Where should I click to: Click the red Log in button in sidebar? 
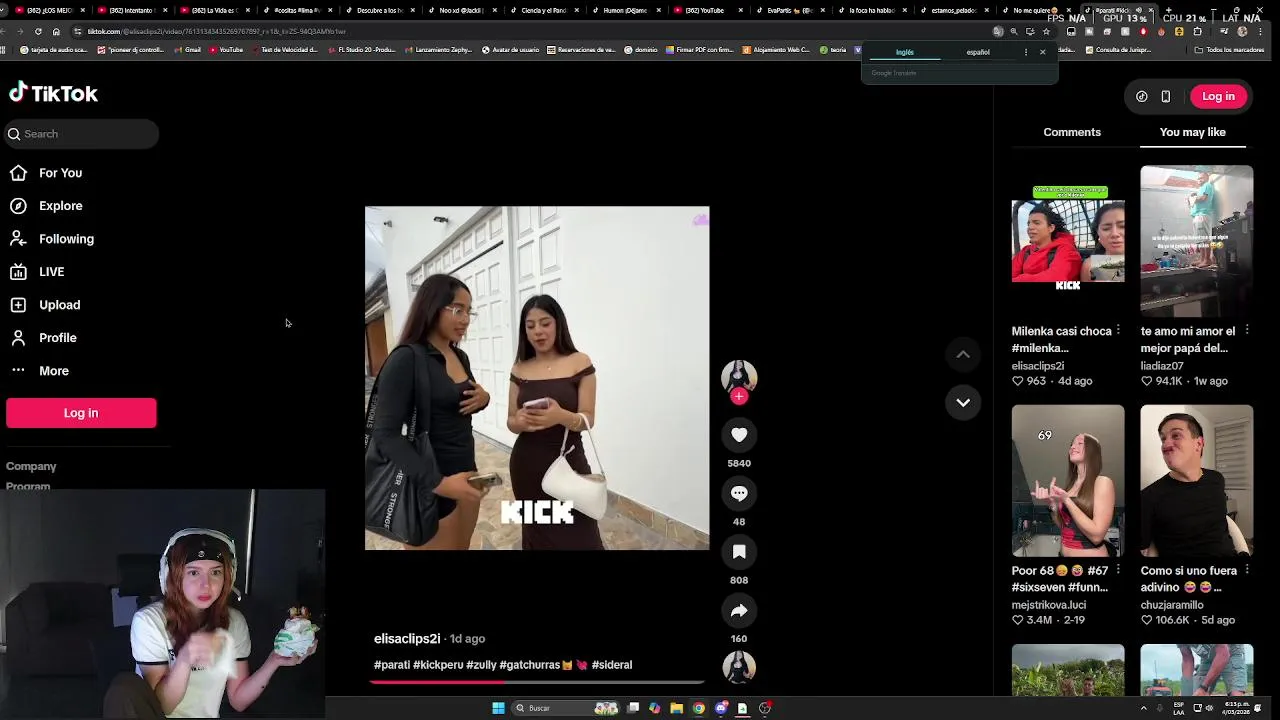pos(81,413)
